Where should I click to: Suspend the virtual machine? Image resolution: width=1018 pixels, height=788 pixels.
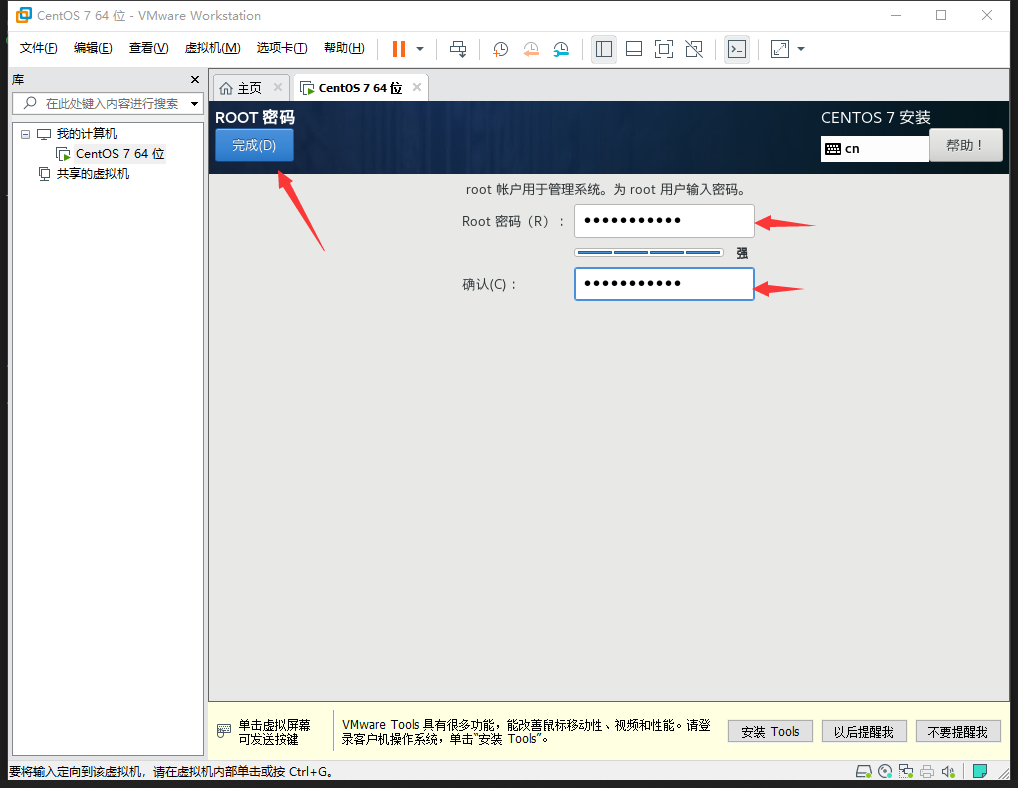point(398,48)
